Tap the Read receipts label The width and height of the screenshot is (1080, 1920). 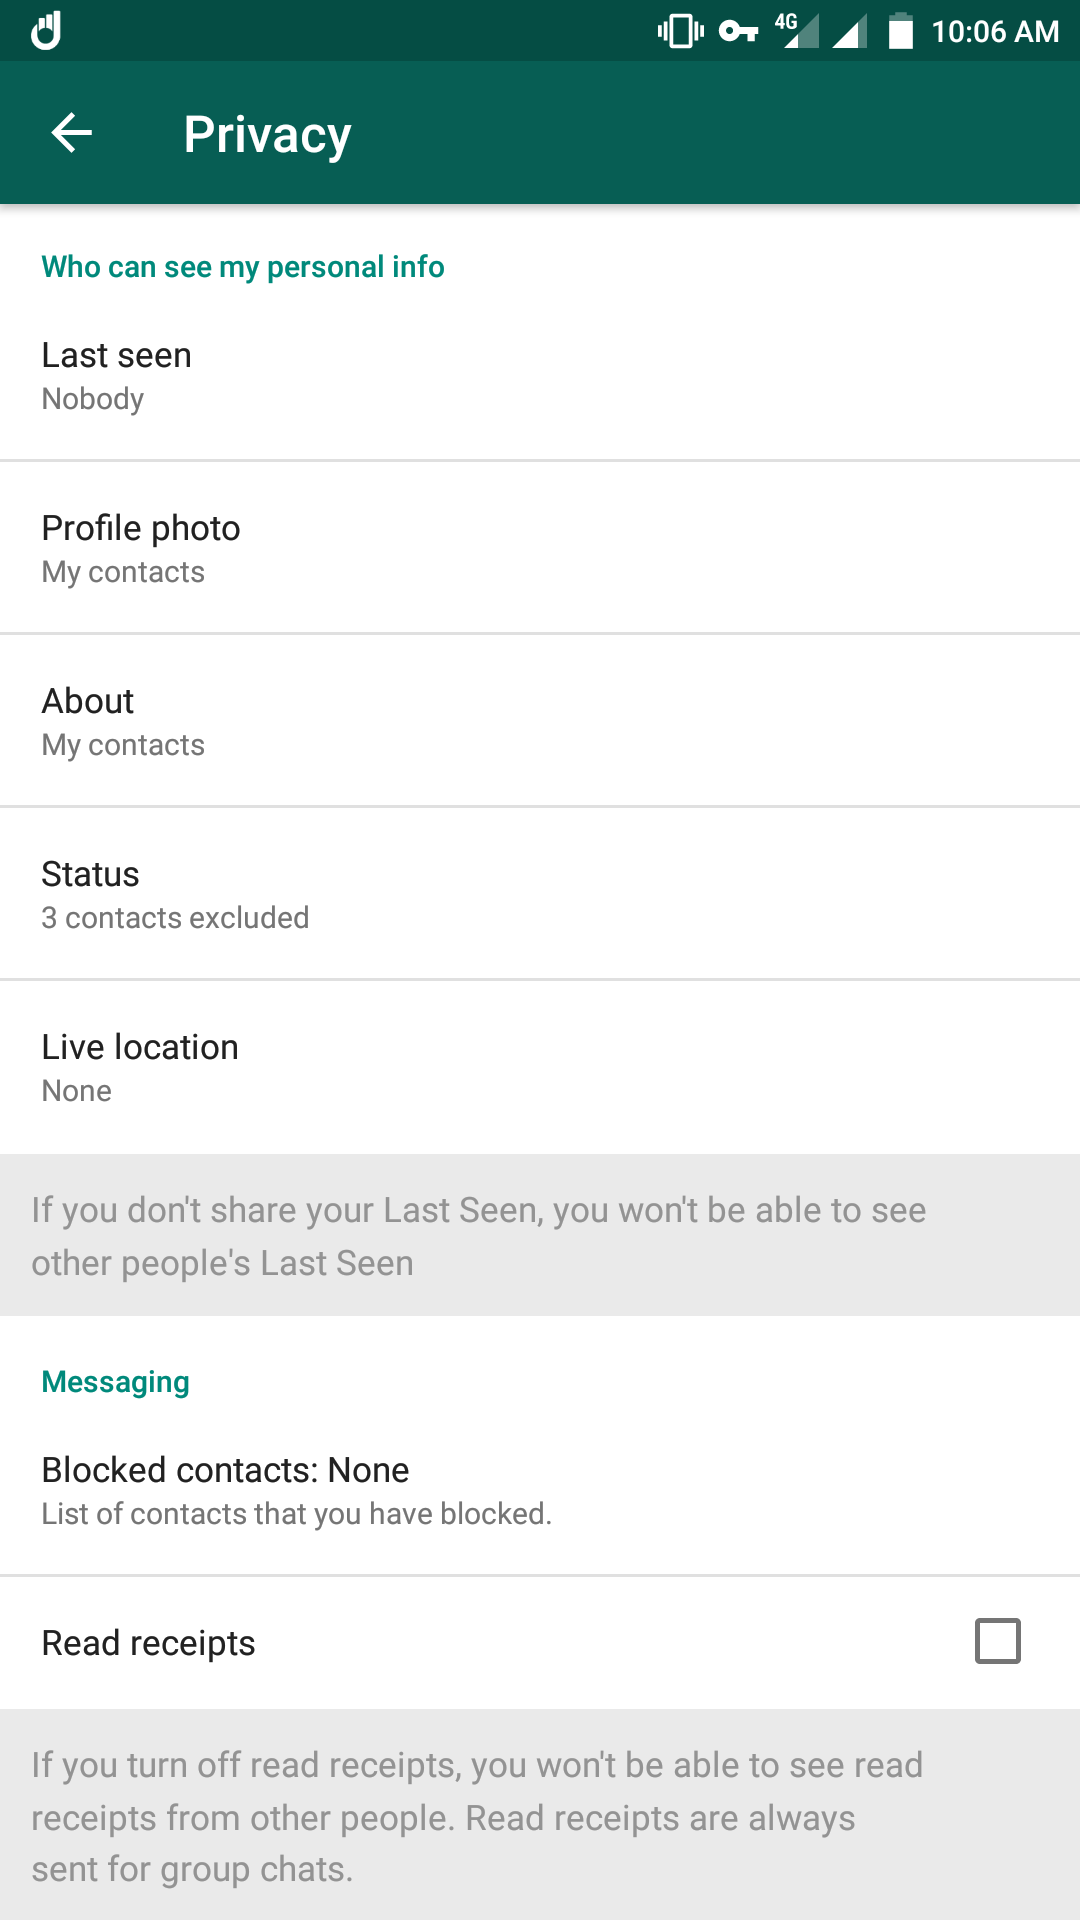pyautogui.click(x=148, y=1643)
